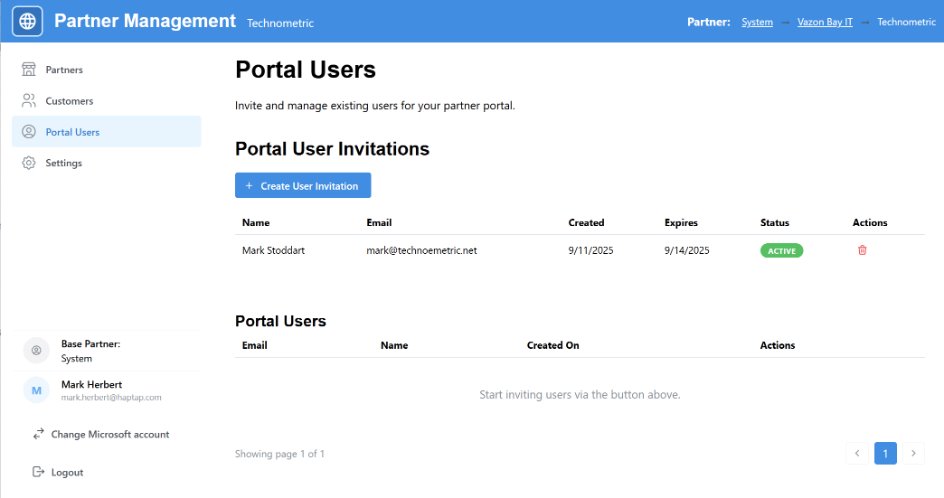Click the Customers people icon in sidebar
The height and width of the screenshot is (498, 944).
pyautogui.click(x=29, y=101)
